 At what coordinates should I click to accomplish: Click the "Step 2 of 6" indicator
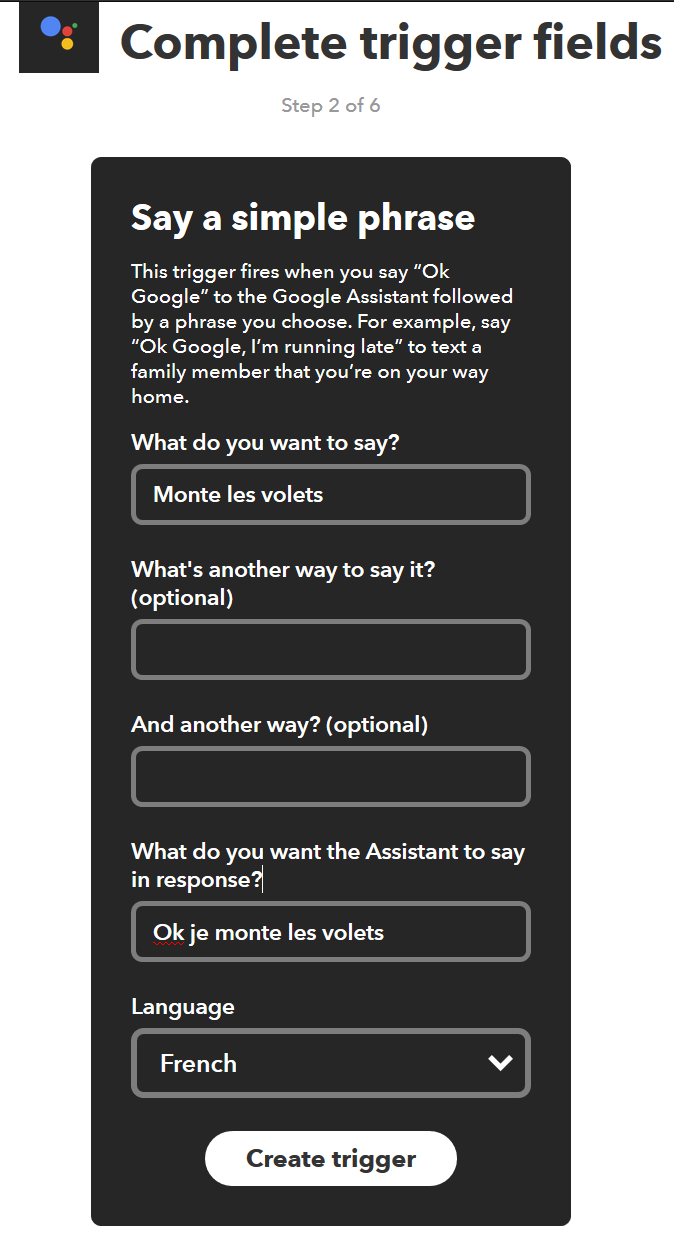(330, 105)
